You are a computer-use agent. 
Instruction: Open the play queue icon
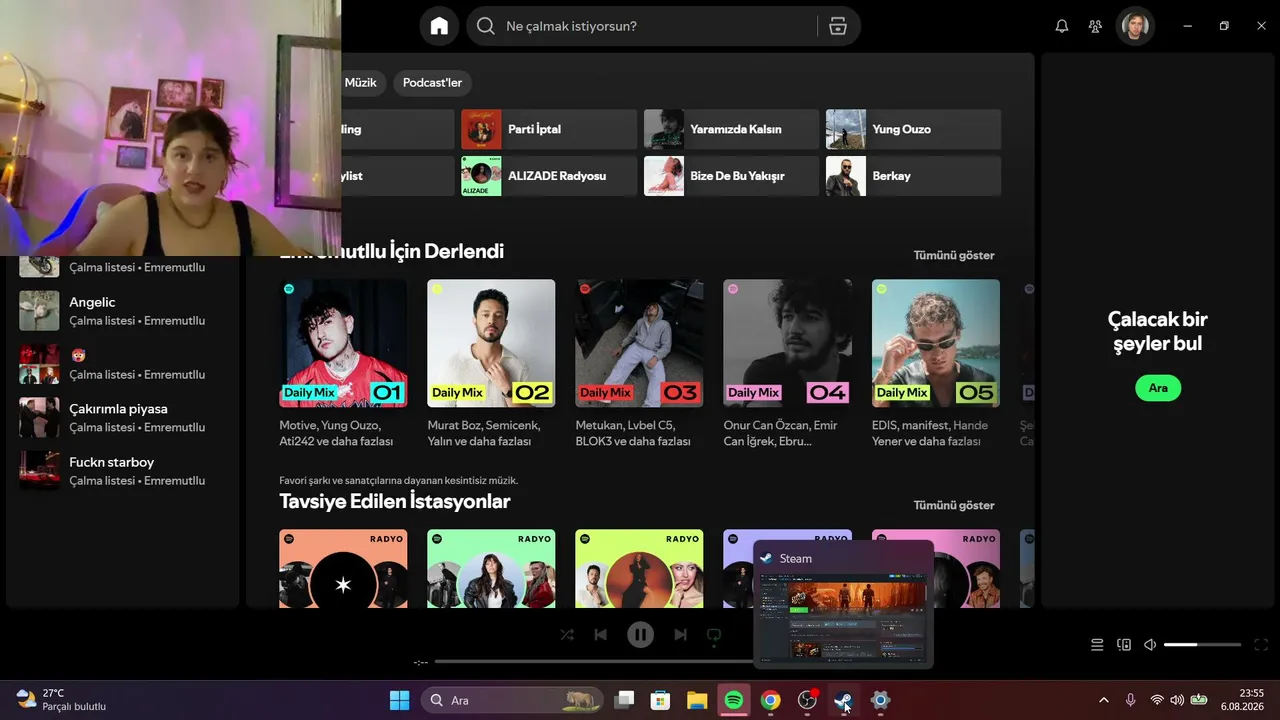coord(1097,645)
